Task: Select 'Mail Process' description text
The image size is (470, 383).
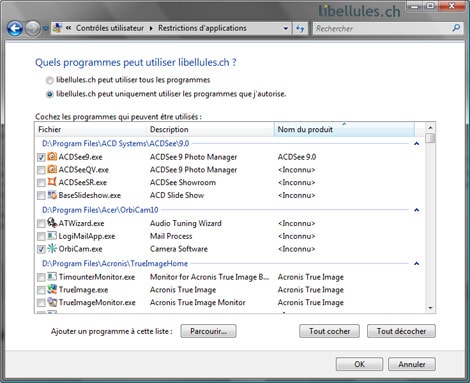Action: point(171,236)
